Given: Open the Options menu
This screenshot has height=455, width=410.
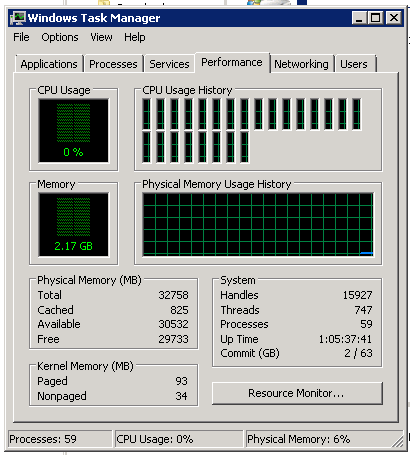Looking at the screenshot, I should [x=60, y=37].
